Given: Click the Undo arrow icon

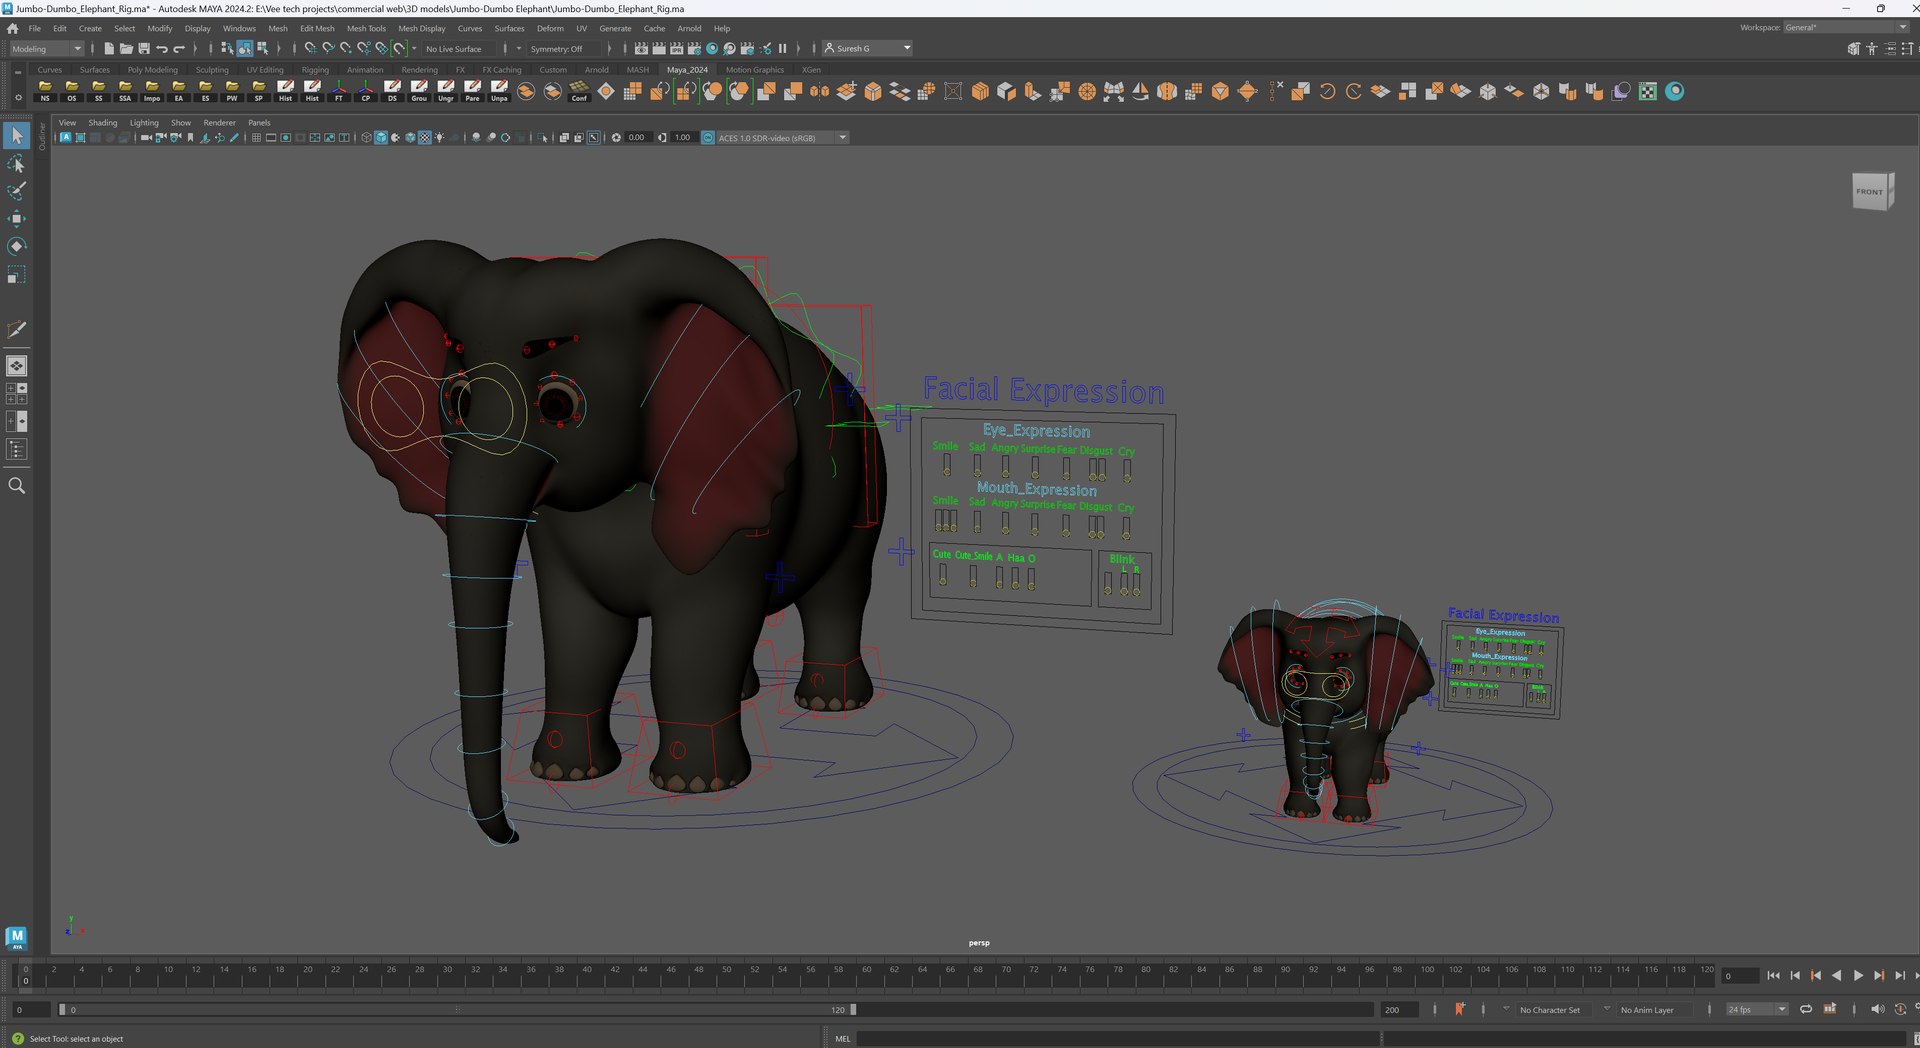Looking at the screenshot, I should point(162,48).
